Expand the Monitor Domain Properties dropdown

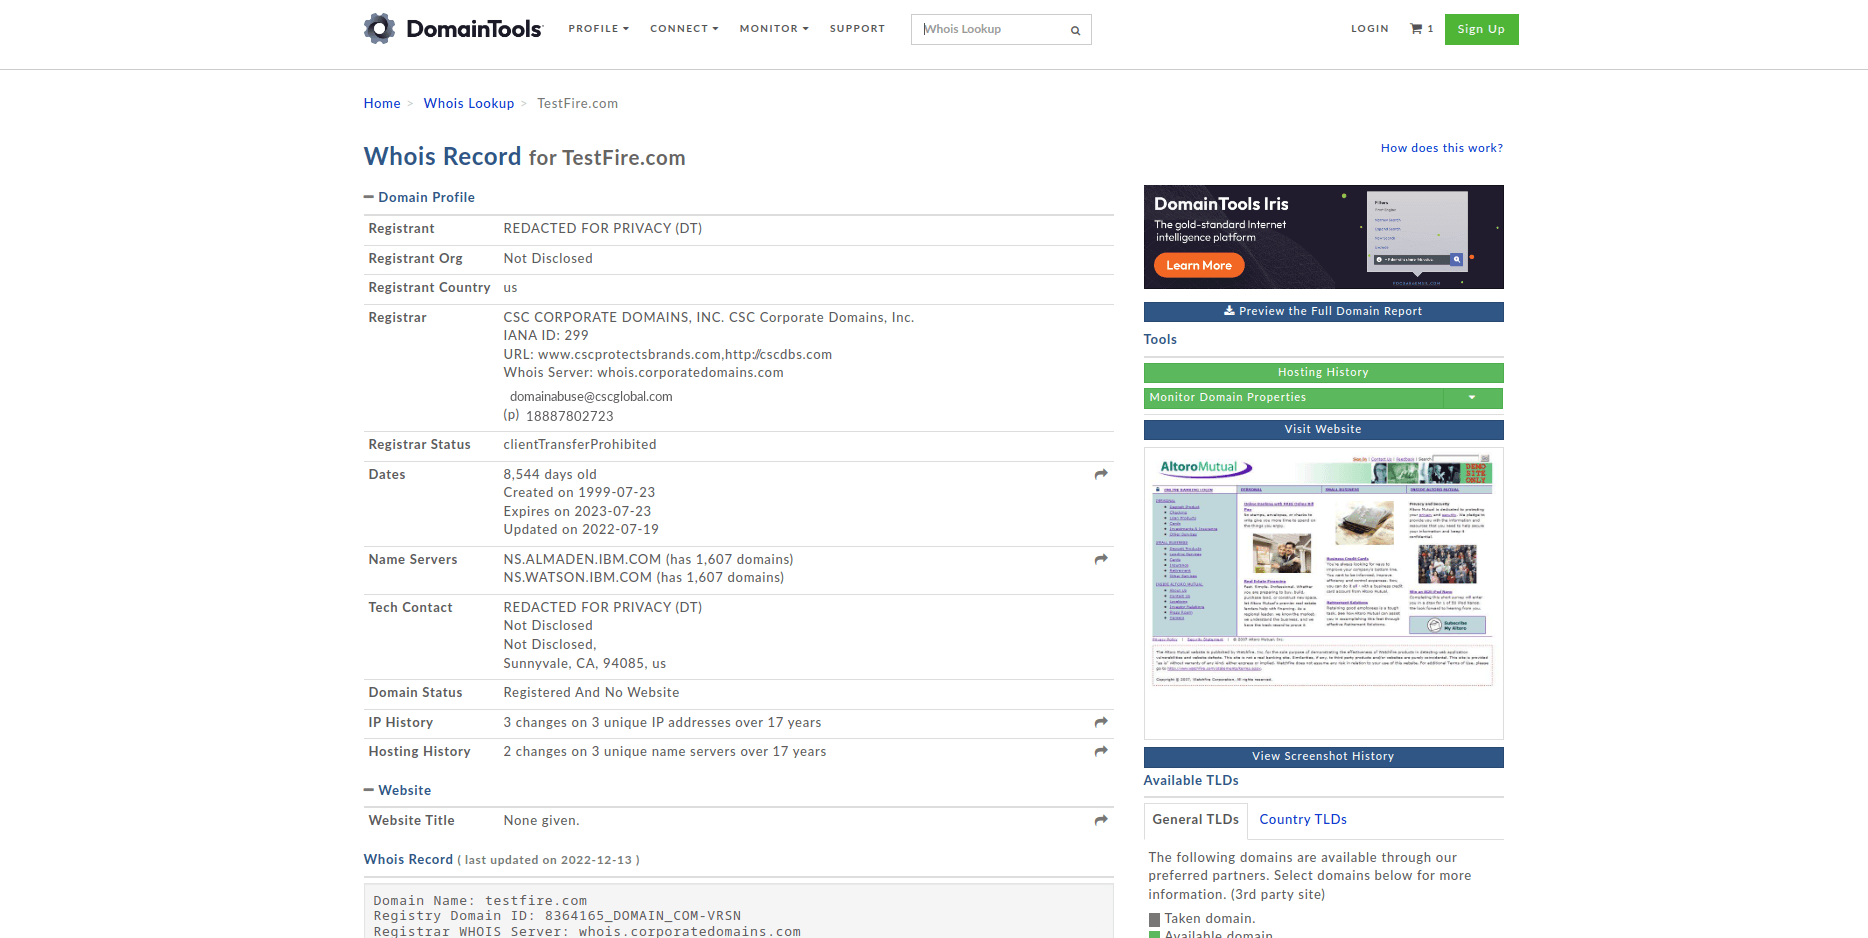1472,398
